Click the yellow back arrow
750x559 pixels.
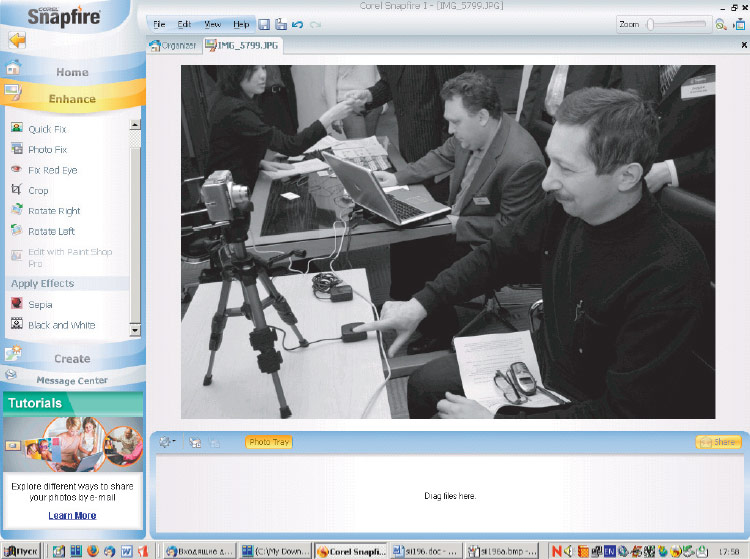pyautogui.click(x=17, y=41)
